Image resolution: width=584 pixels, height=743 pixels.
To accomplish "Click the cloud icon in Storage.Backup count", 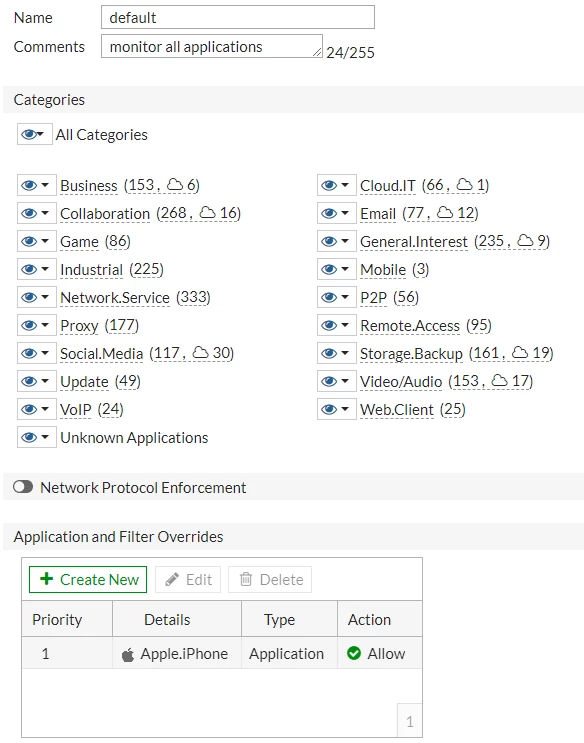I will pyautogui.click(x=520, y=352).
